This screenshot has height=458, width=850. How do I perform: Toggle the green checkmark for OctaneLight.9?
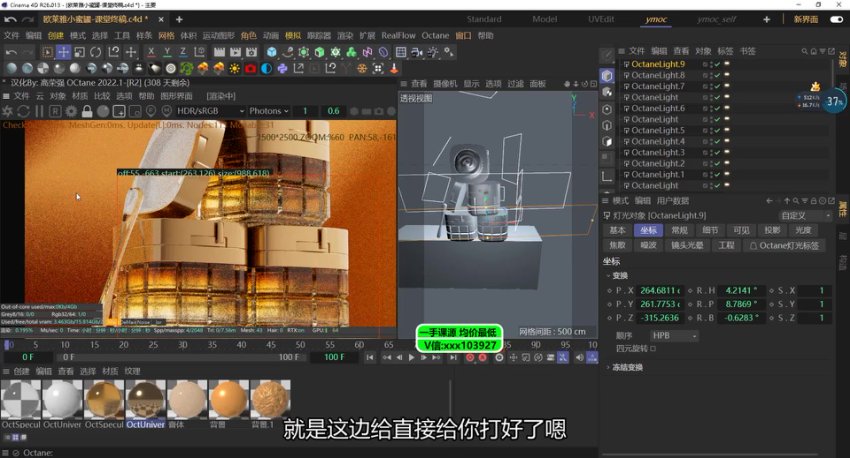point(716,64)
